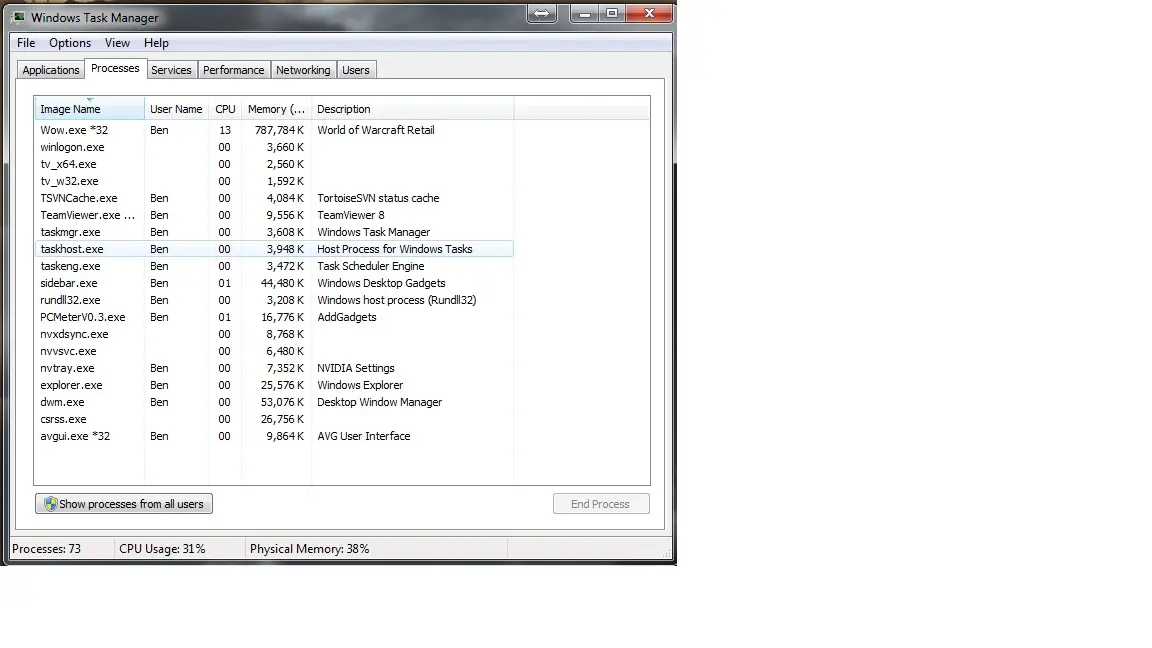Select the explorer.exe process

(71, 385)
